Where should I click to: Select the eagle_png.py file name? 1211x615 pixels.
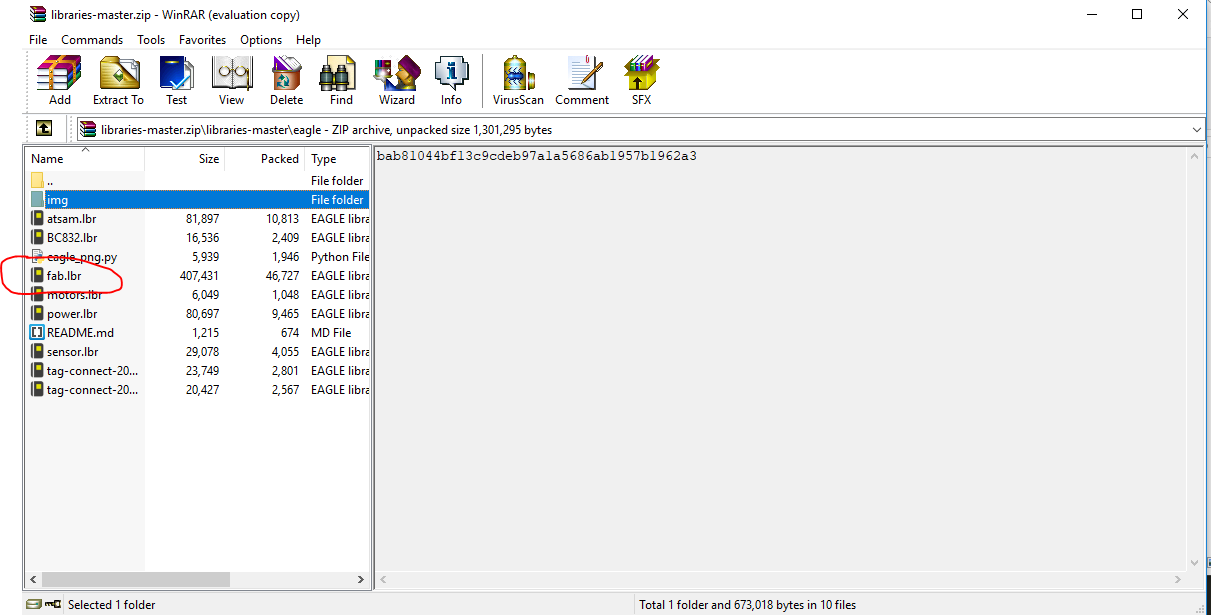pos(81,256)
